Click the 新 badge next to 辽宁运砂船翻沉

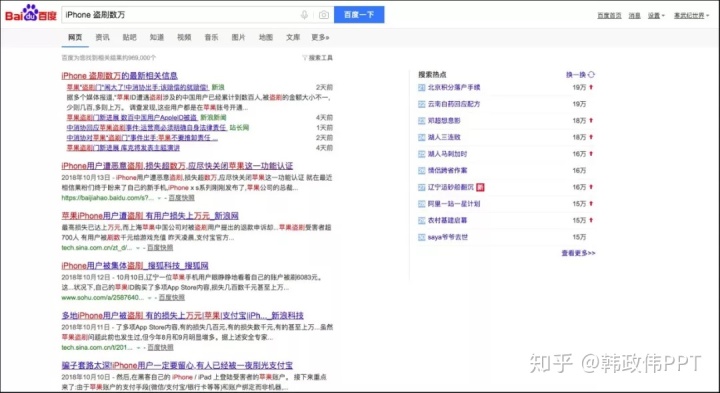tap(480, 187)
